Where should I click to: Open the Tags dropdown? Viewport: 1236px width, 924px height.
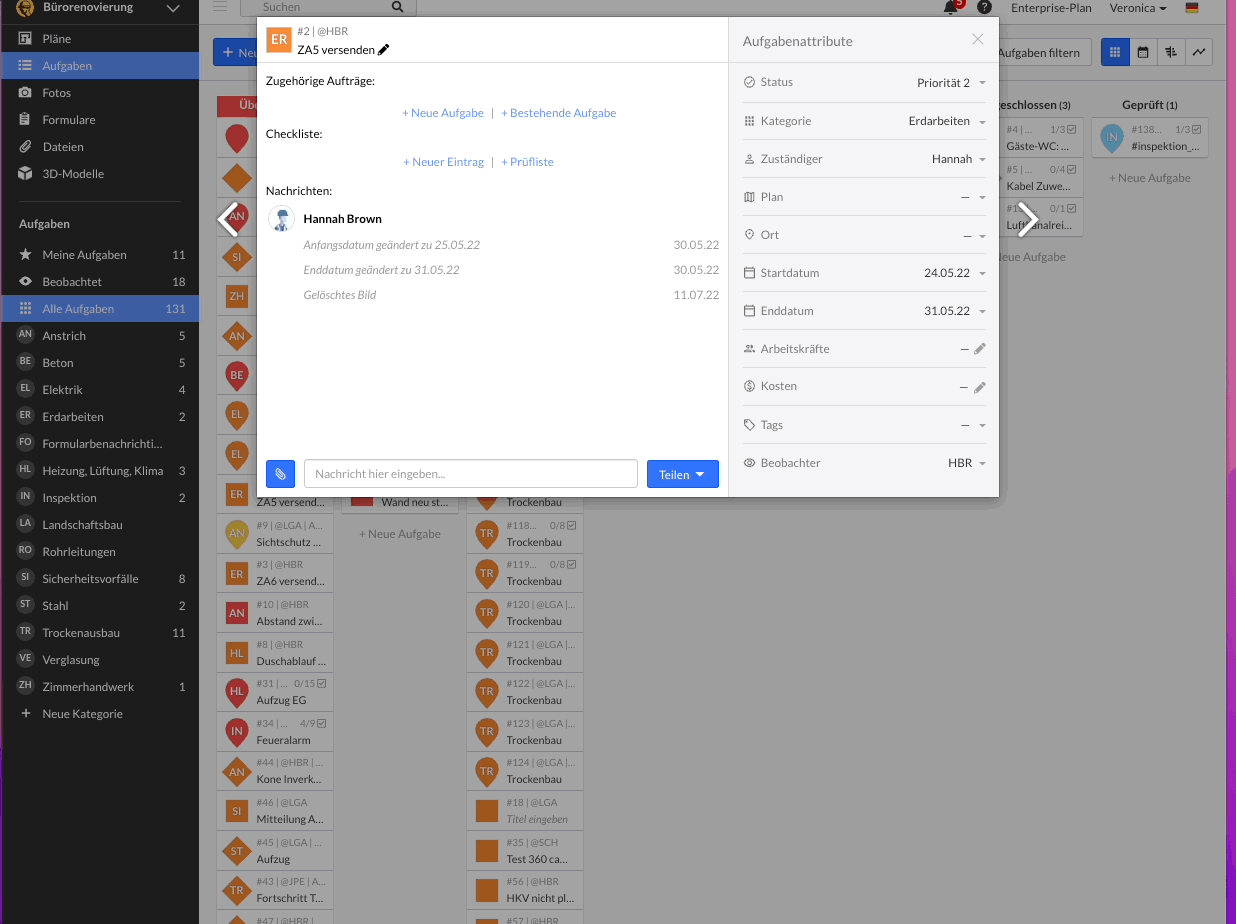pos(973,425)
